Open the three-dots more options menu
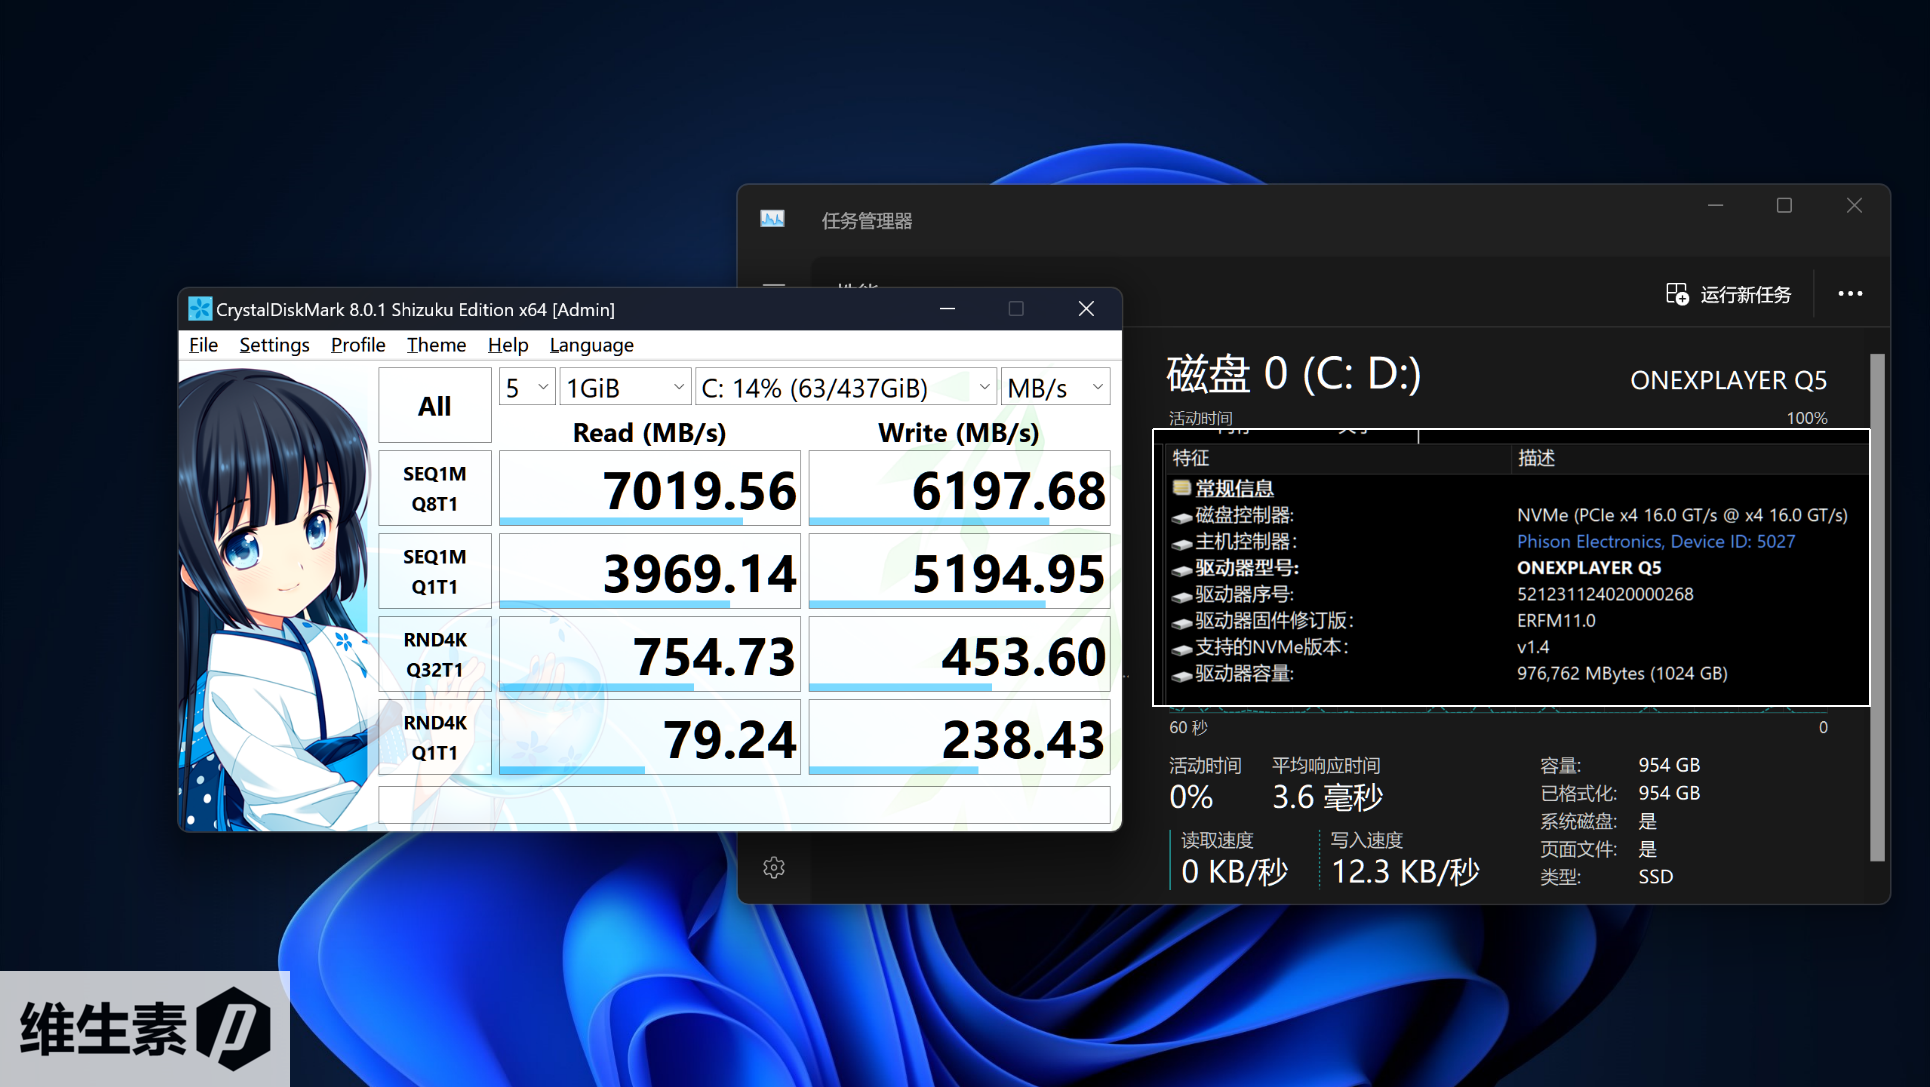Screen dimensions: 1930x1087 click(x=1850, y=294)
